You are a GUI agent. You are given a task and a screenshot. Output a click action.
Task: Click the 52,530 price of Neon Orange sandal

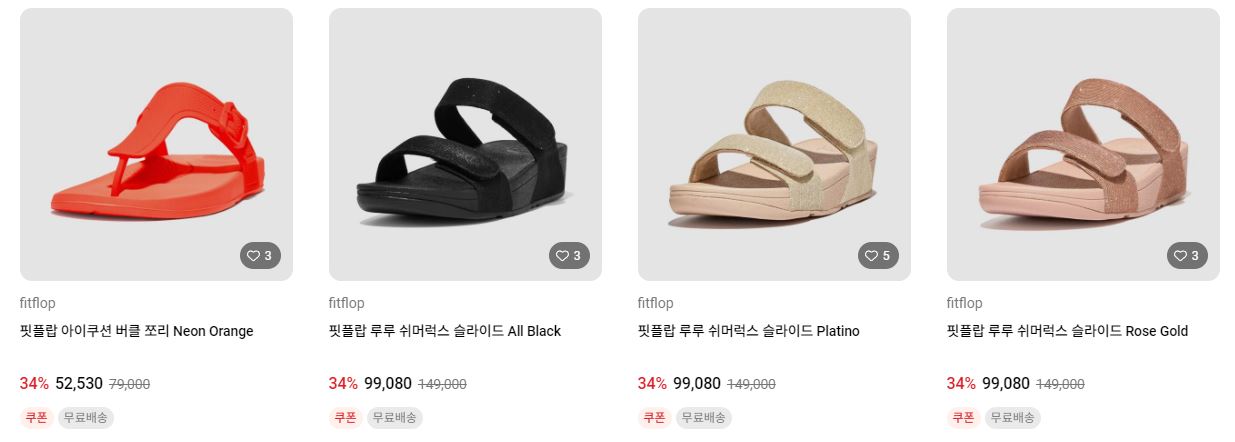tap(79, 383)
